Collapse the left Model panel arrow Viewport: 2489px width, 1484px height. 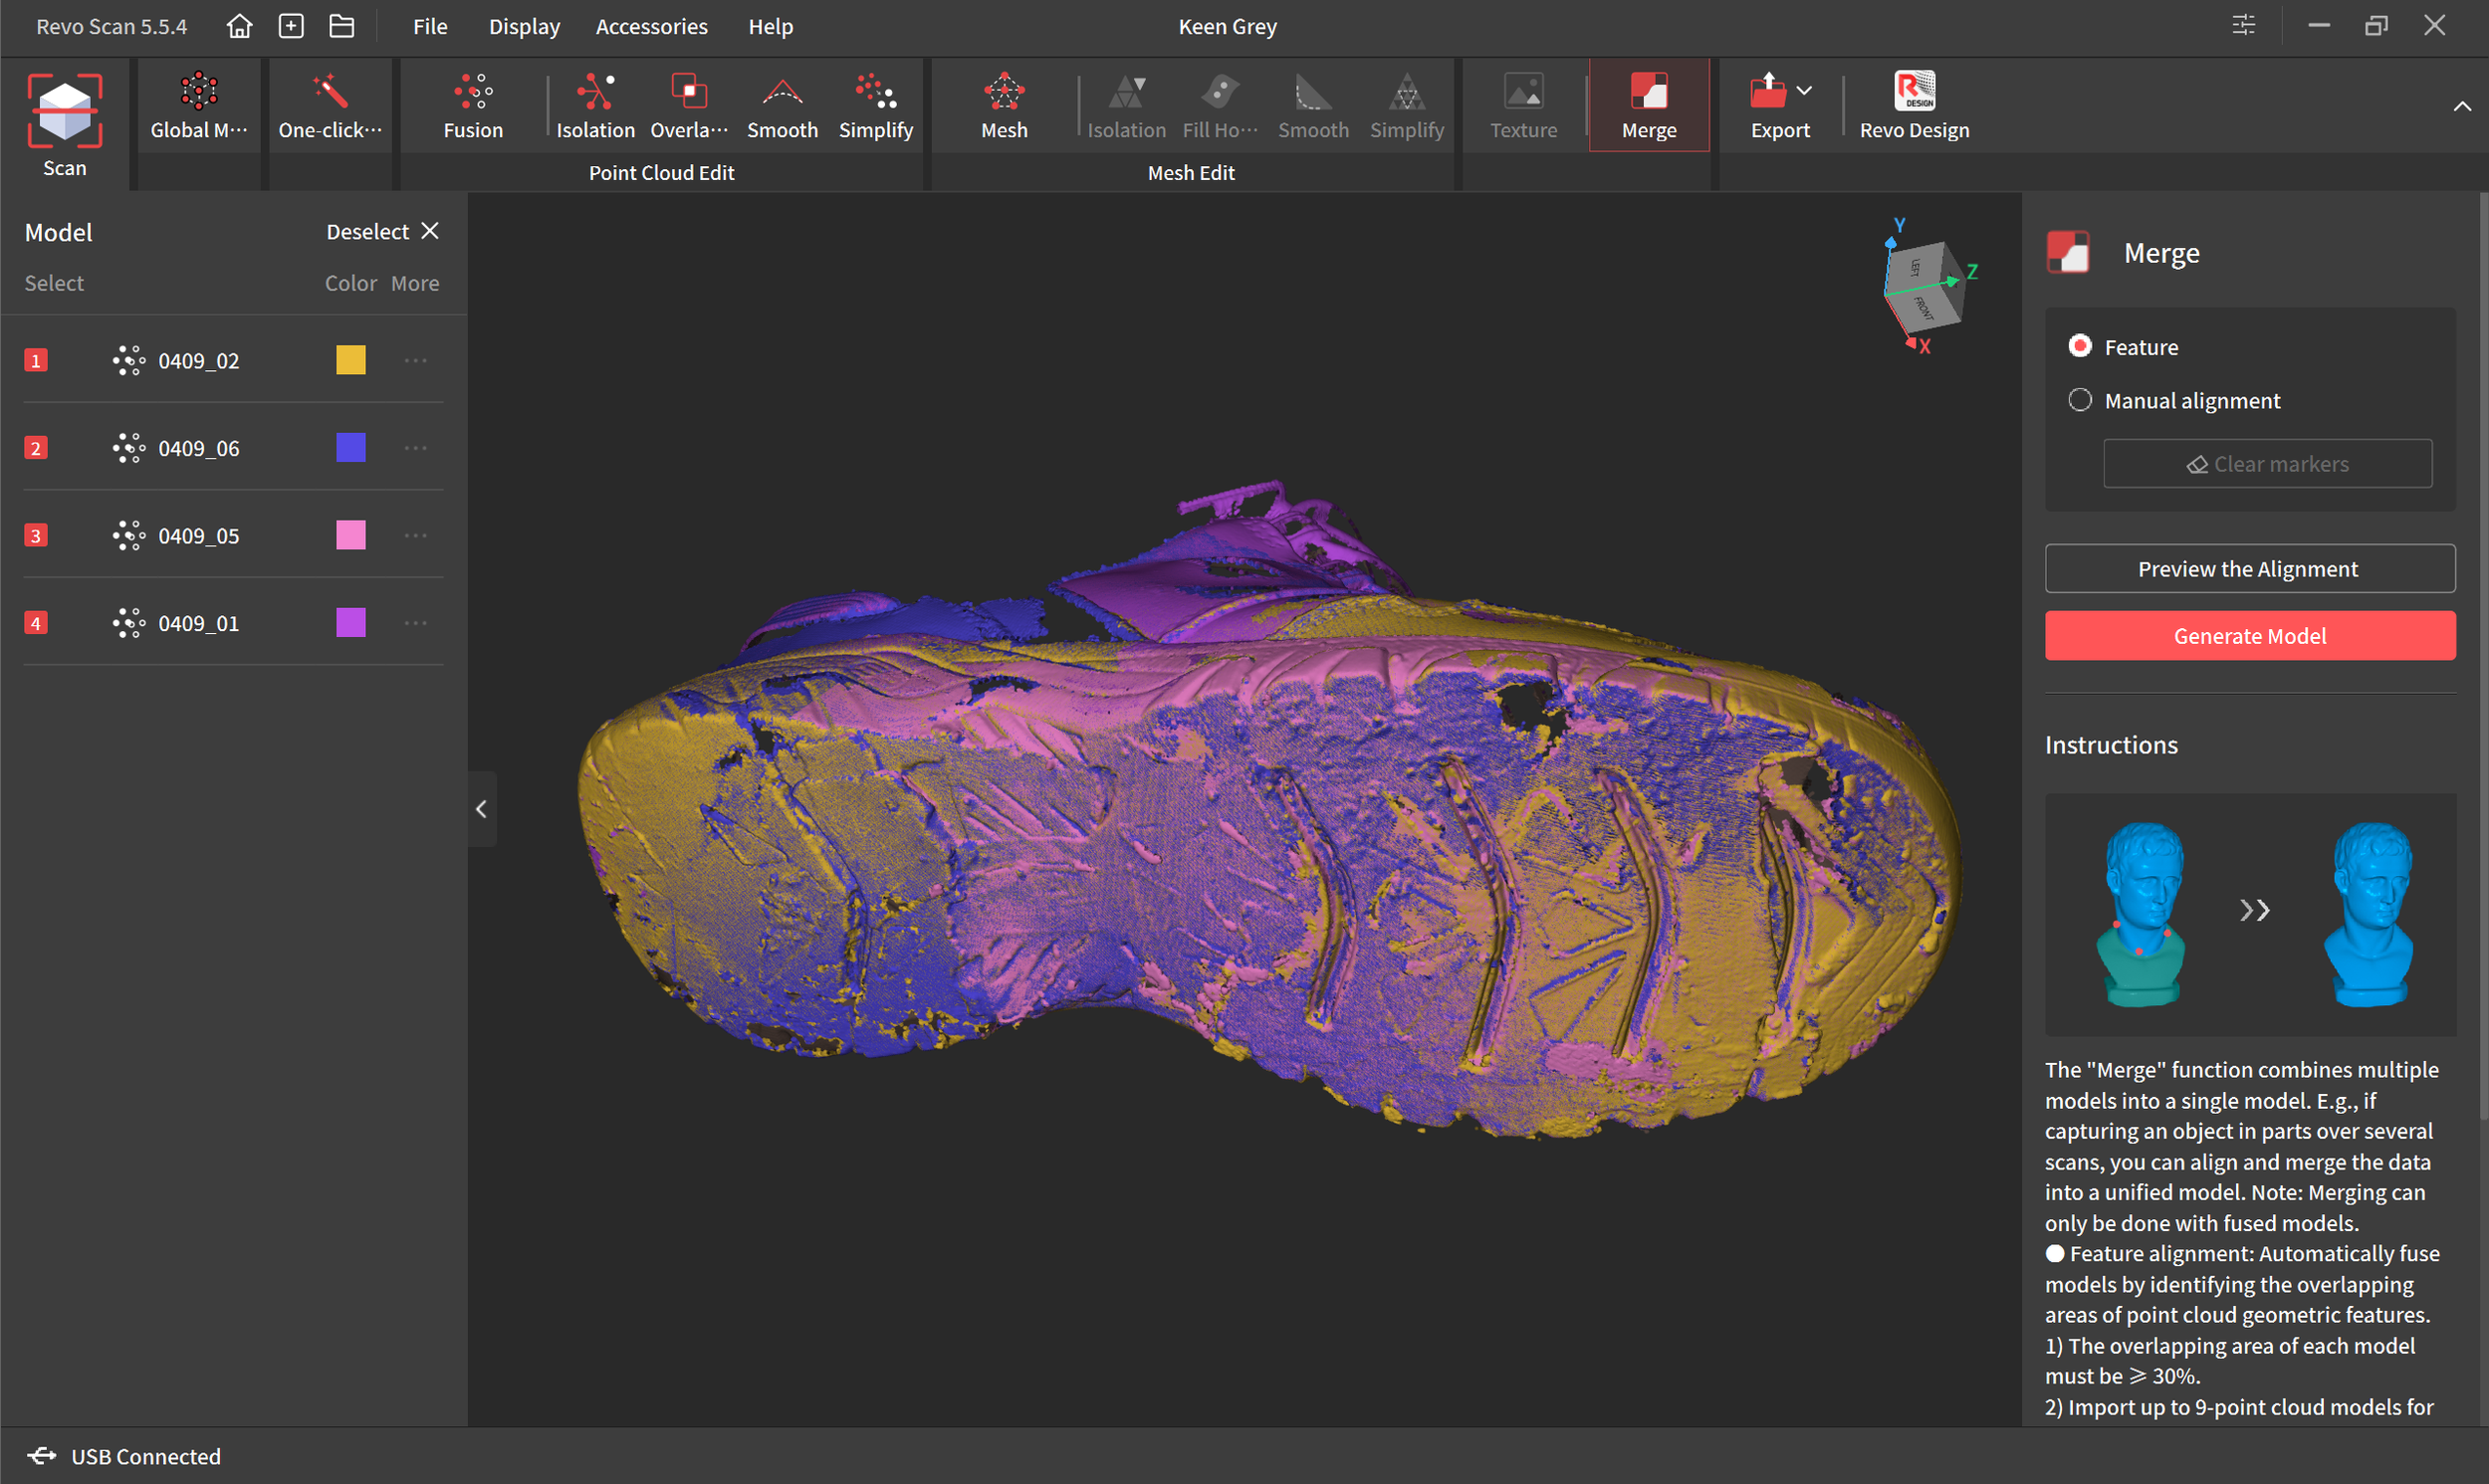pyautogui.click(x=481, y=809)
